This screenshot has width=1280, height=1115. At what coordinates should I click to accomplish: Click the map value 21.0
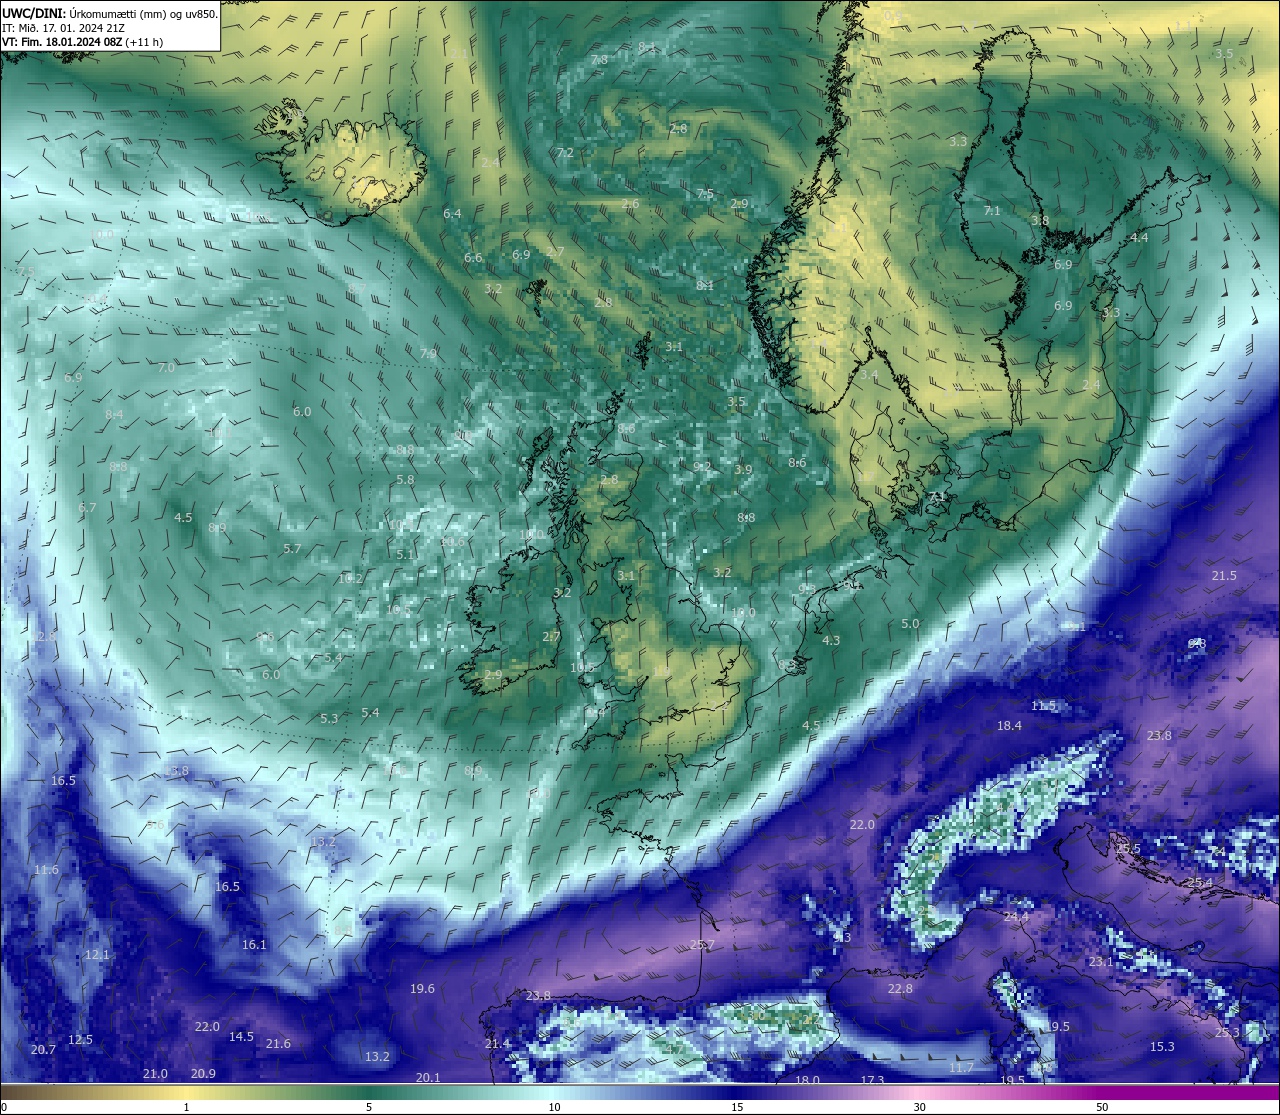pyautogui.click(x=155, y=1073)
